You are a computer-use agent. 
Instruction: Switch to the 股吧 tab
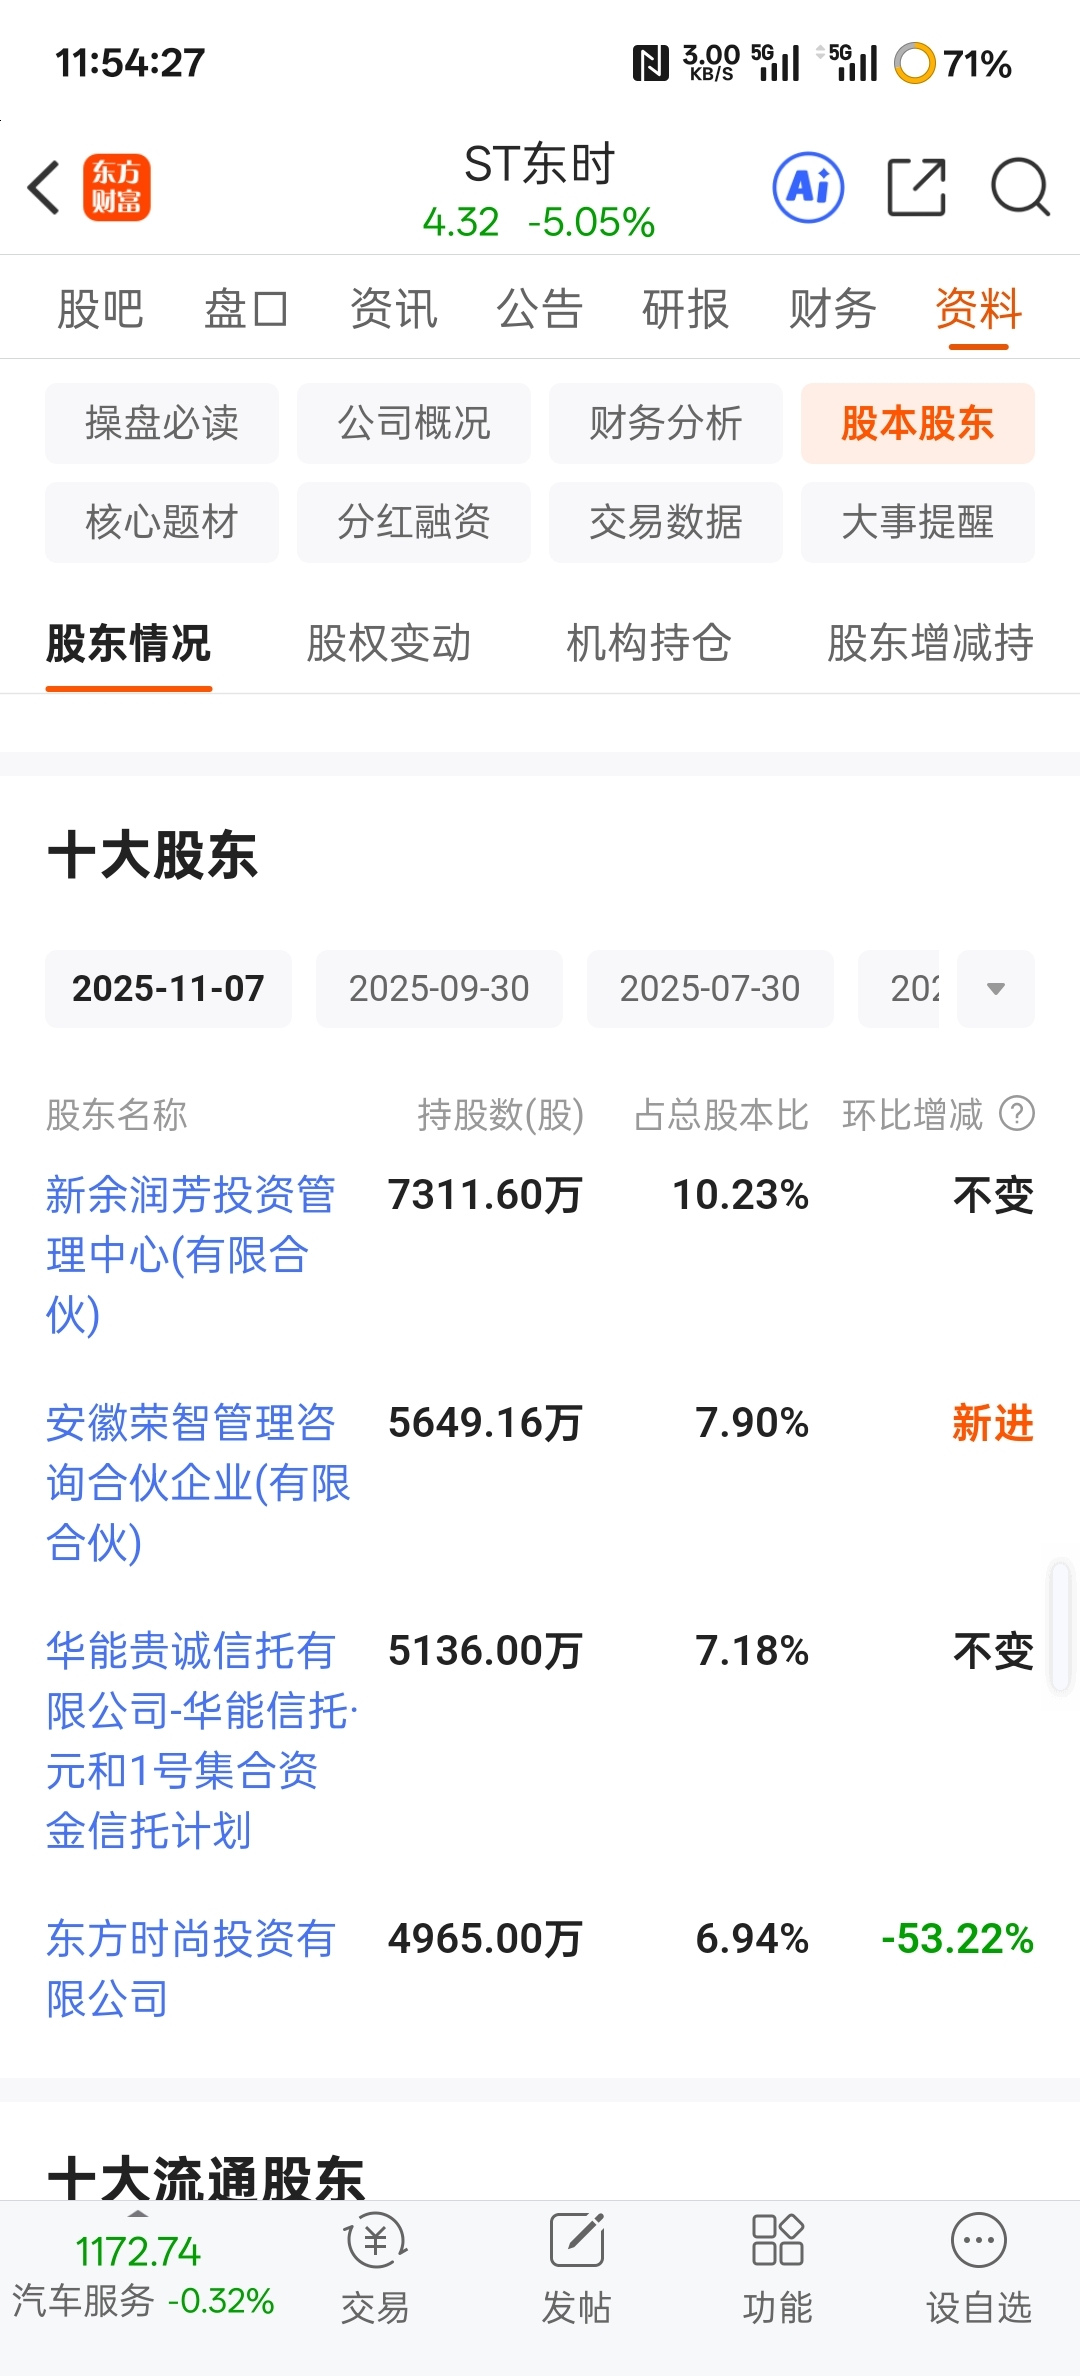(100, 308)
